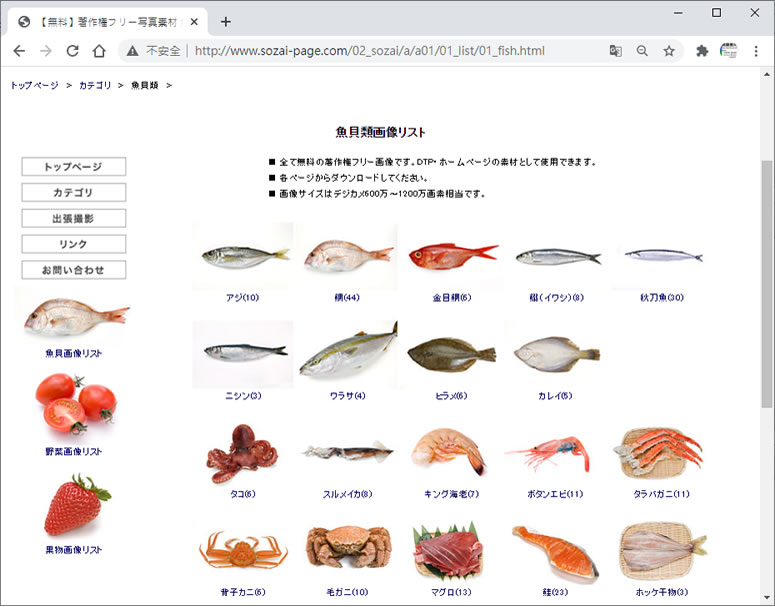Click the アジ horse mackerel photo
Image resolution: width=775 pixels, height=607 pixels.
tap(243, 256)
